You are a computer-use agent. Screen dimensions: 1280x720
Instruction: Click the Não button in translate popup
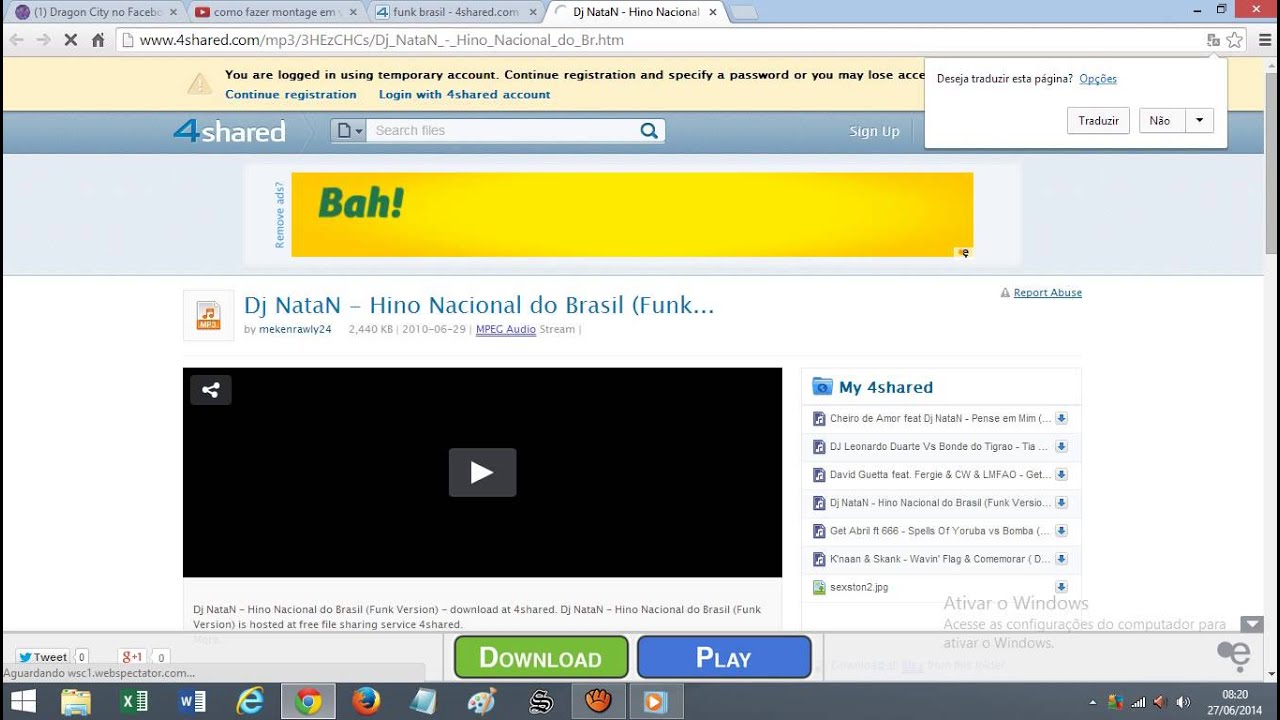1160,120
